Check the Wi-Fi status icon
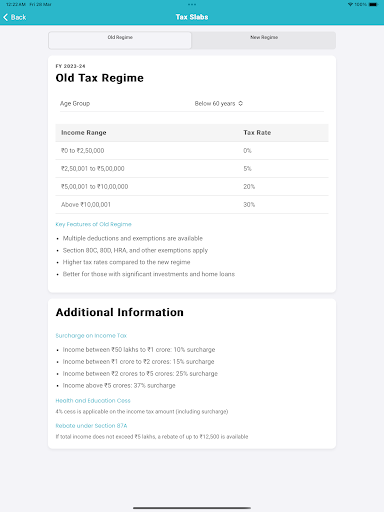 coord(350,4)
